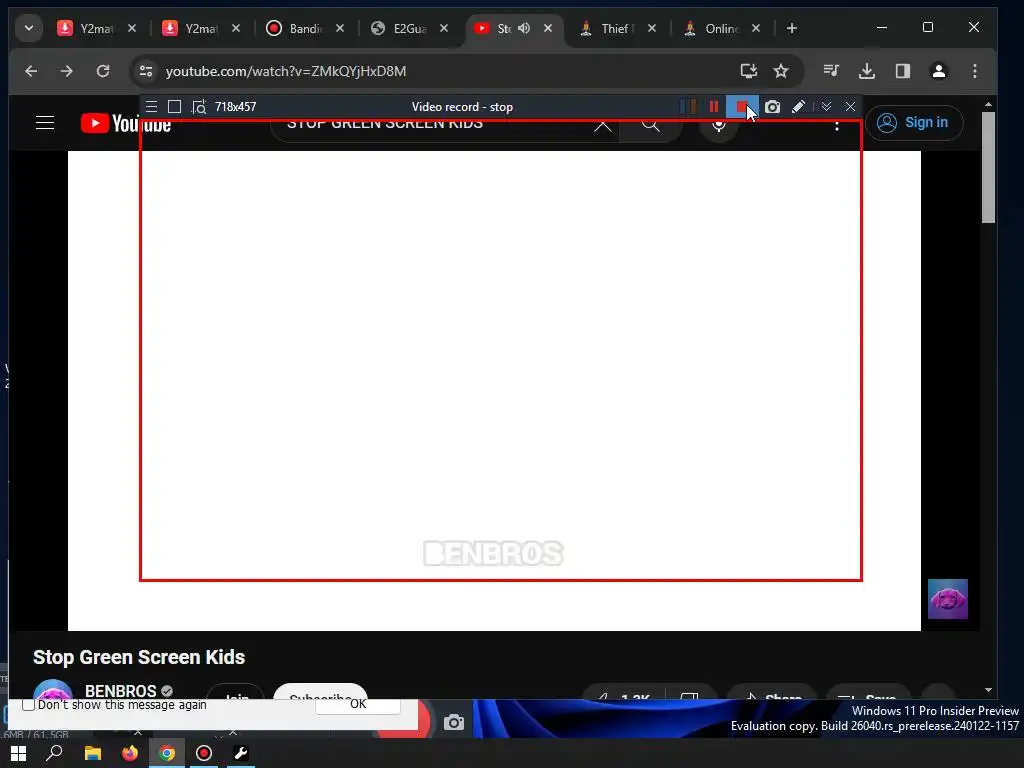Clear the YouTube search text
This screenshot has height=768, width=1024.
tap(602, 125)
